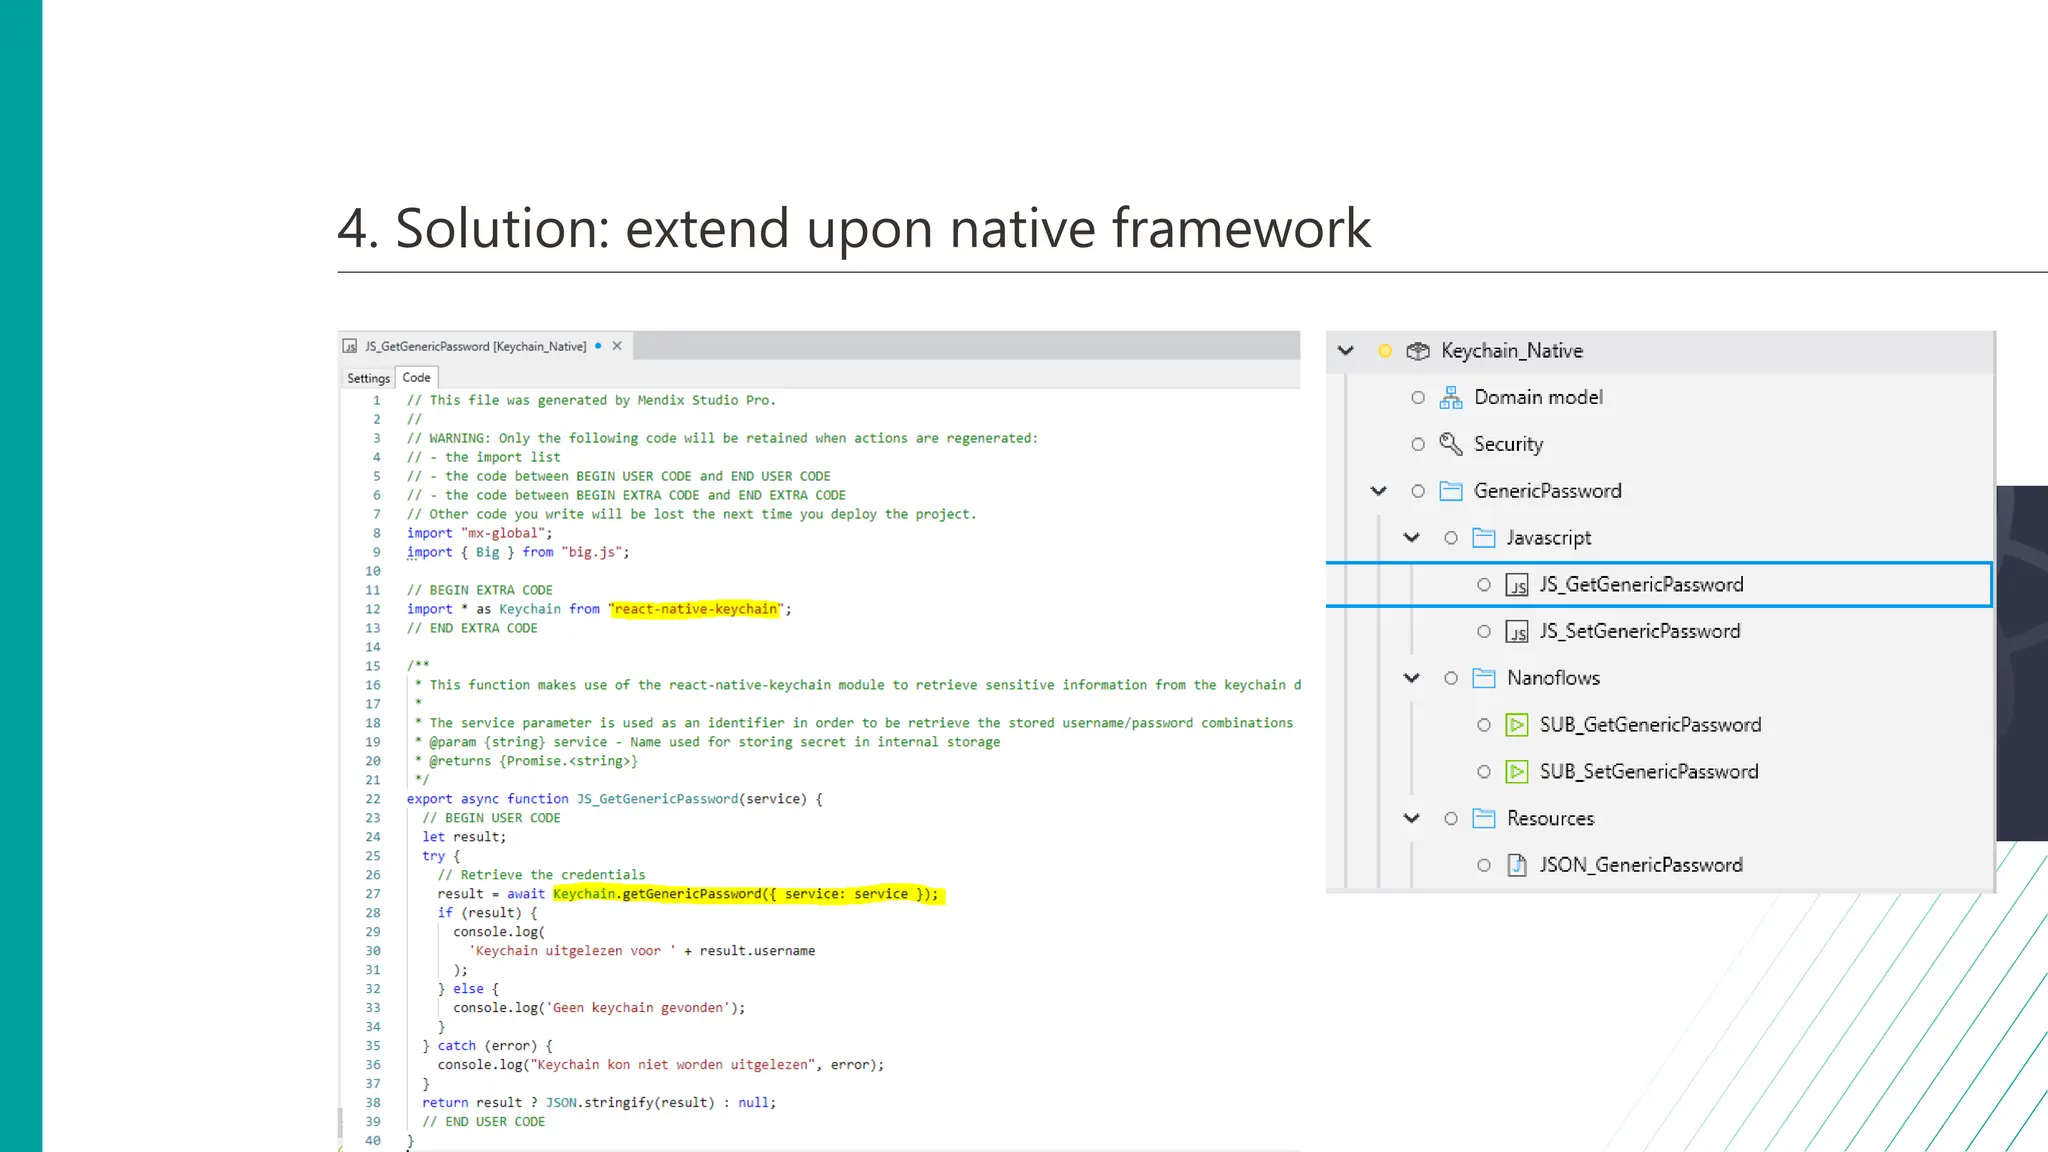Click the status circle beside Resources folder
This screenshot has height=1152, width=2048.
pos(1451,818)
